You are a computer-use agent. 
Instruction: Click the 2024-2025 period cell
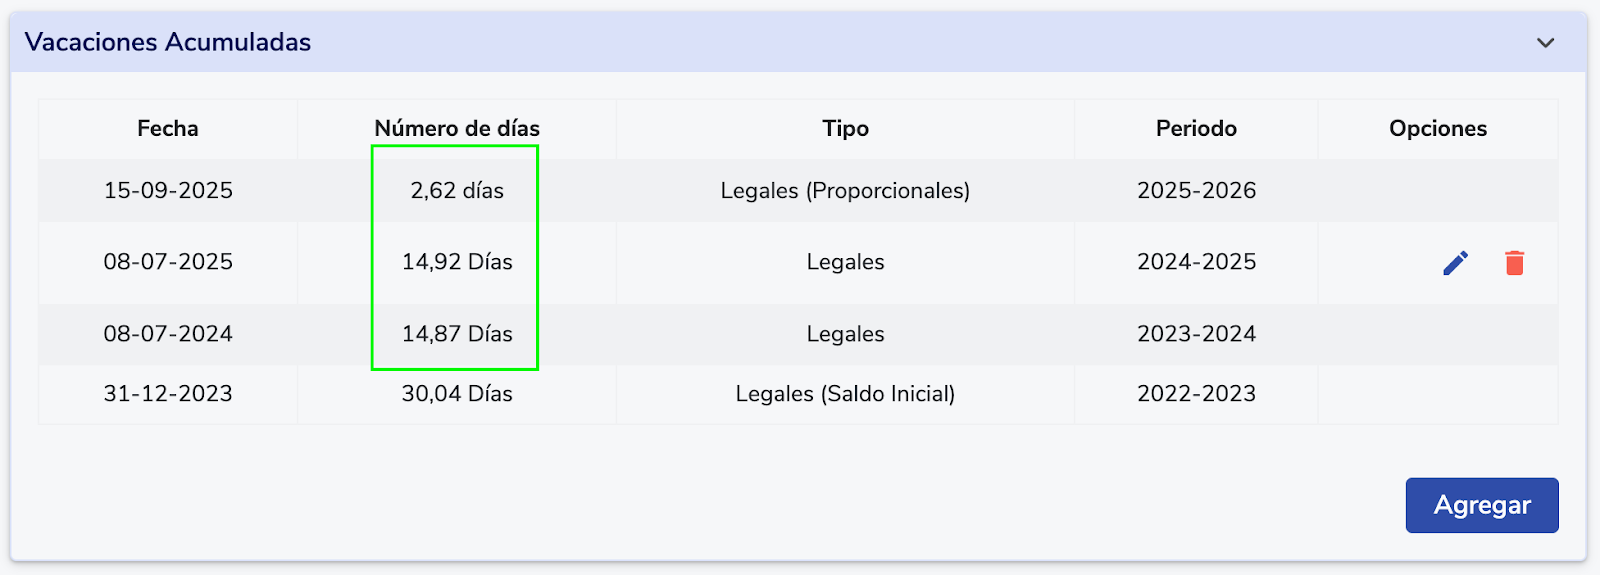[x=1196, y=262]
